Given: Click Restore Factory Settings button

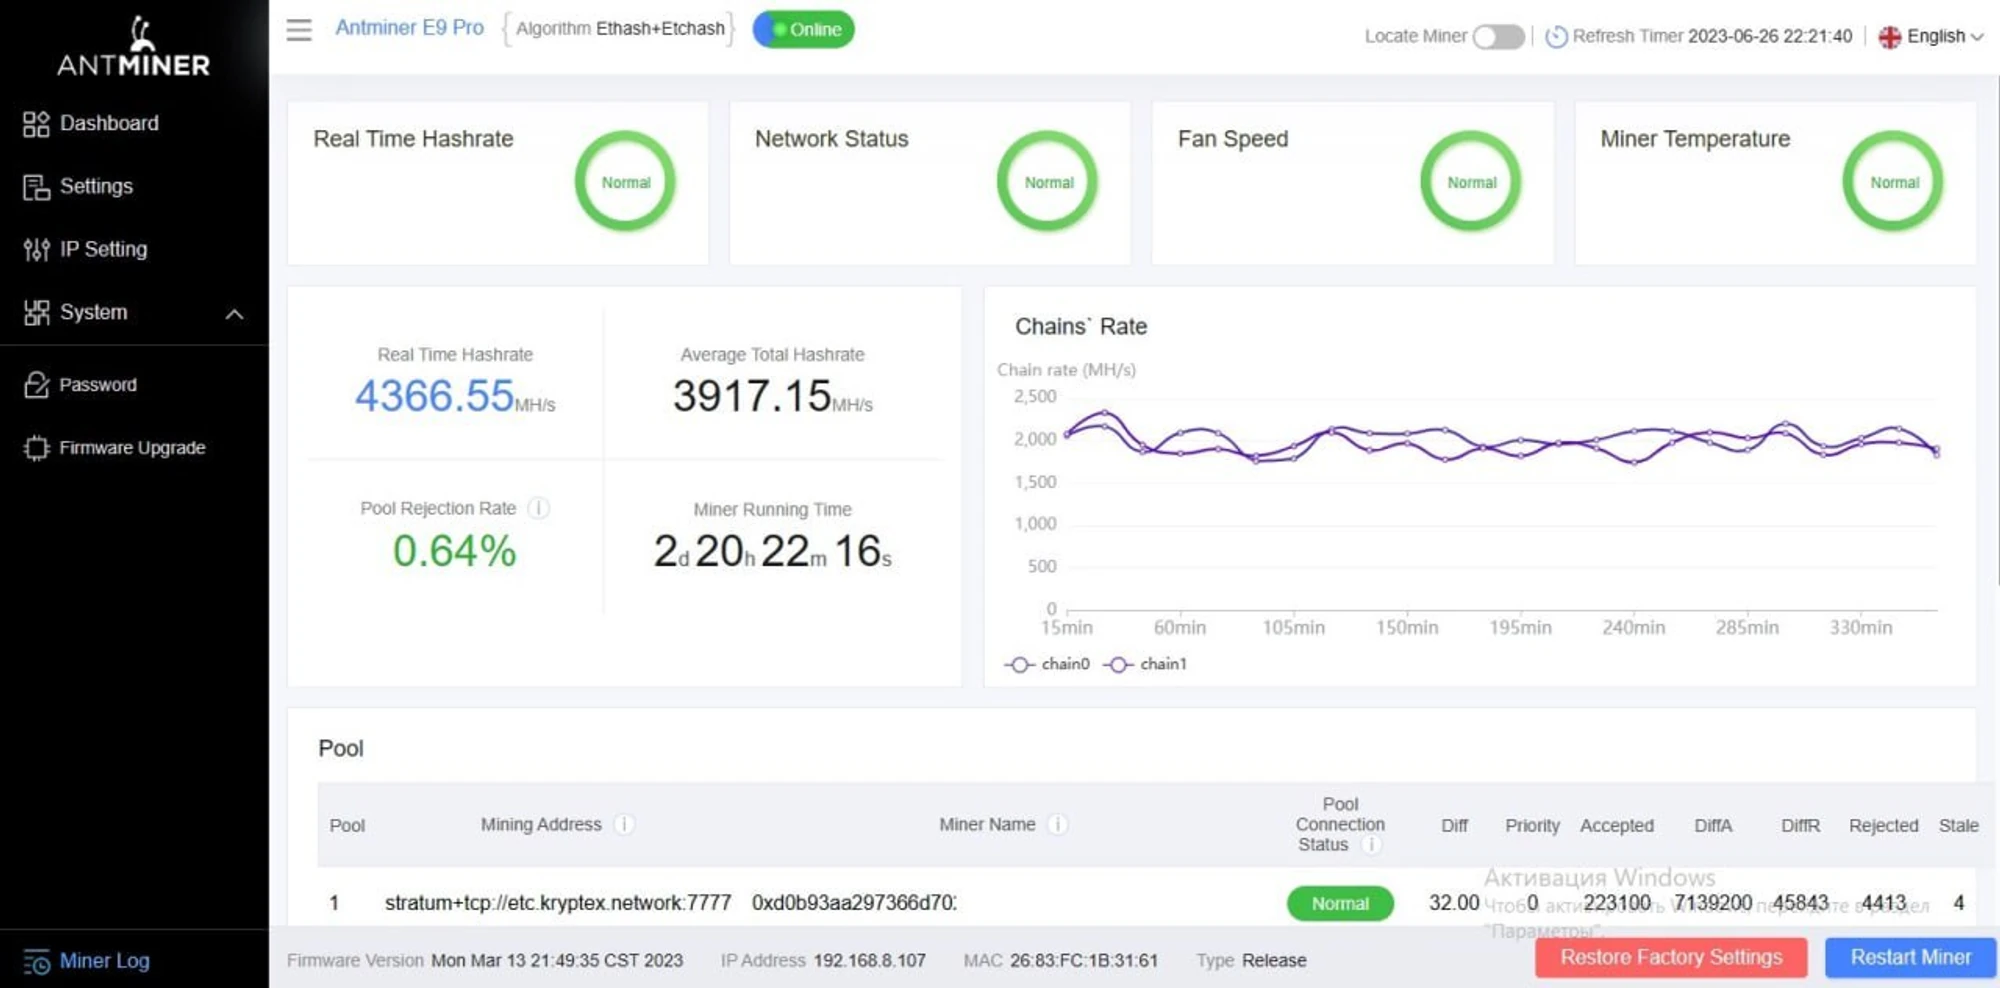Looking at the screenshot, I should pos(1670,957).
